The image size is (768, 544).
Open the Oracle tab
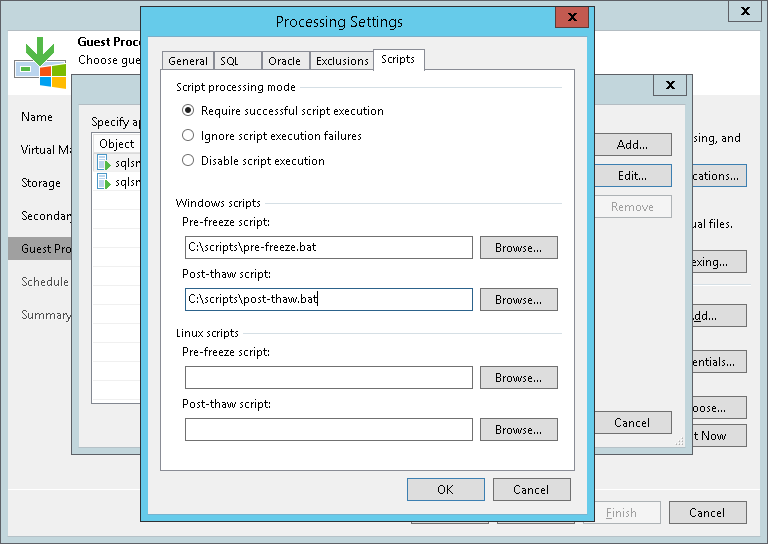click(x=285, y=61)
